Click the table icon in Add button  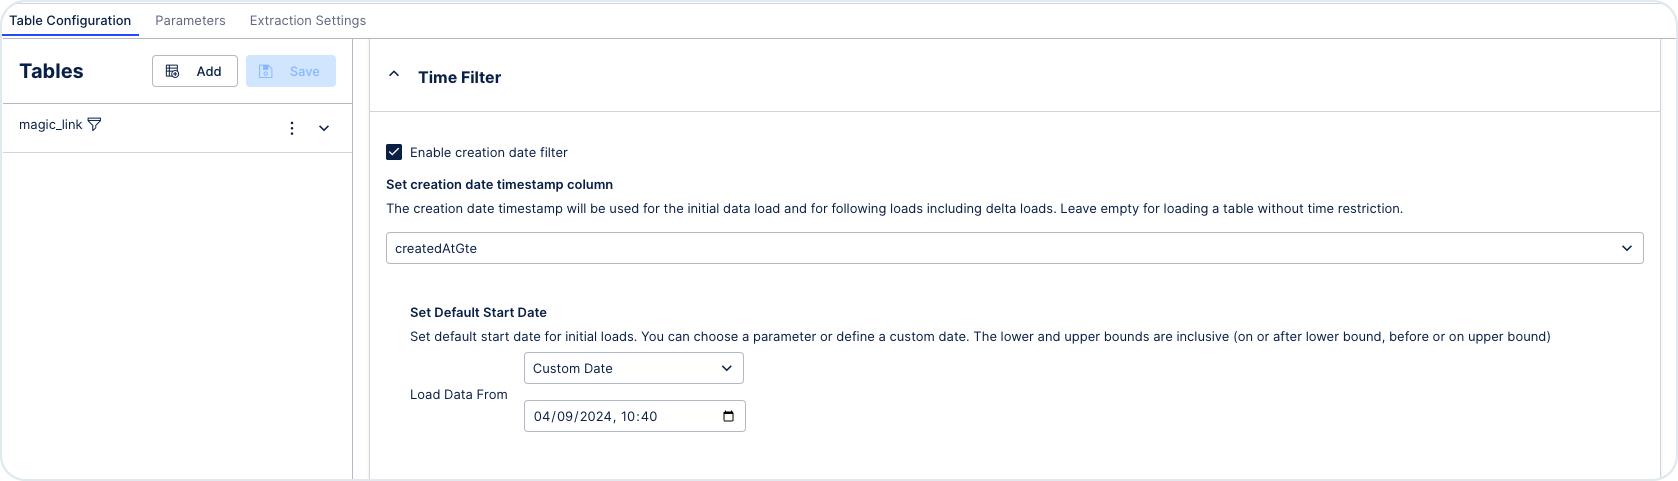[173, 71]
